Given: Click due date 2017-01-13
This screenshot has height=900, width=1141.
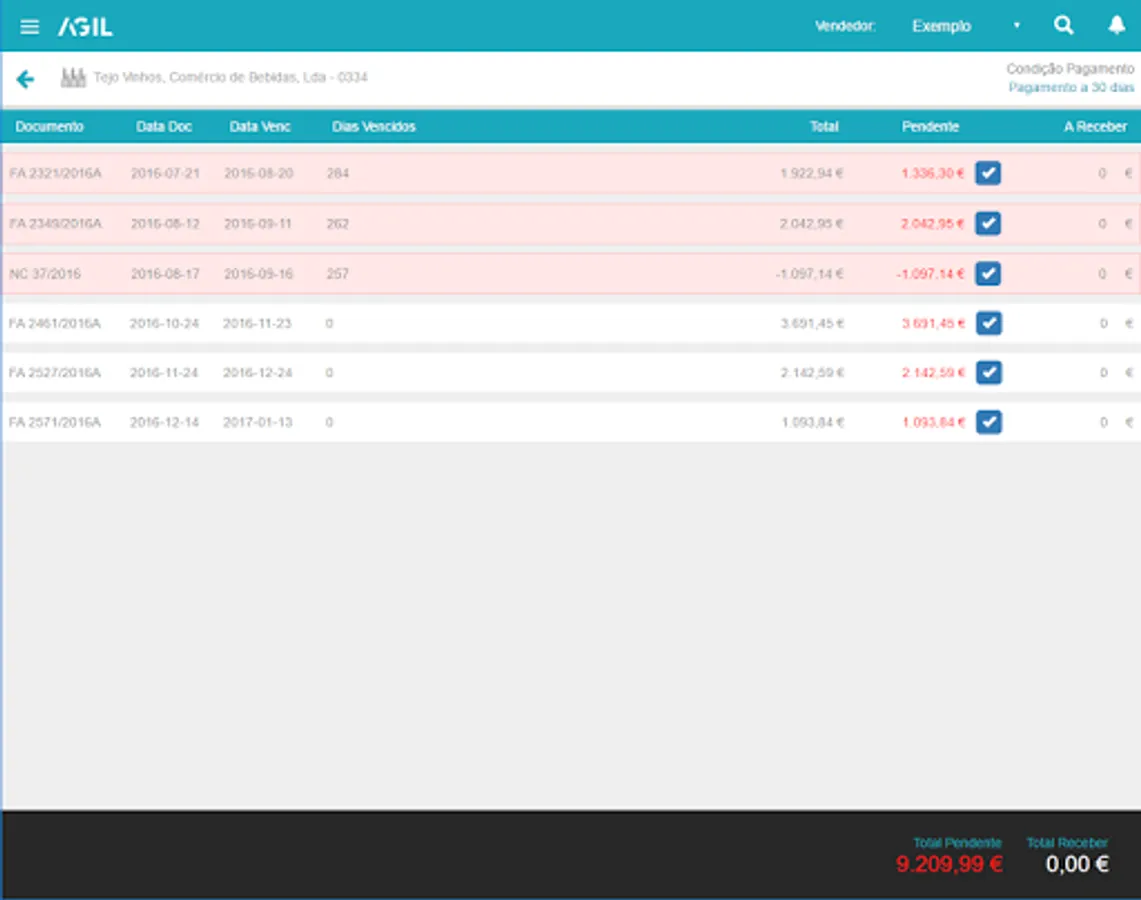Looking at the screenshot, I should point(258,422).
